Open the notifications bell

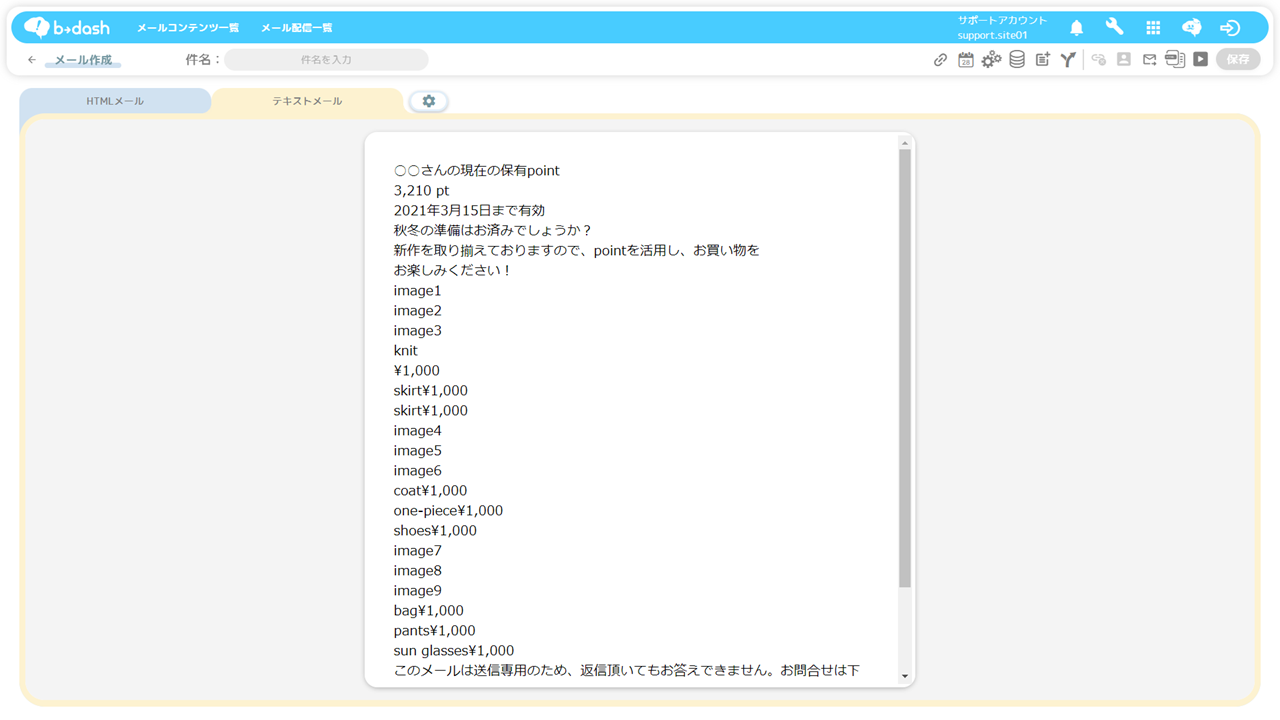tap(1076, 28)
